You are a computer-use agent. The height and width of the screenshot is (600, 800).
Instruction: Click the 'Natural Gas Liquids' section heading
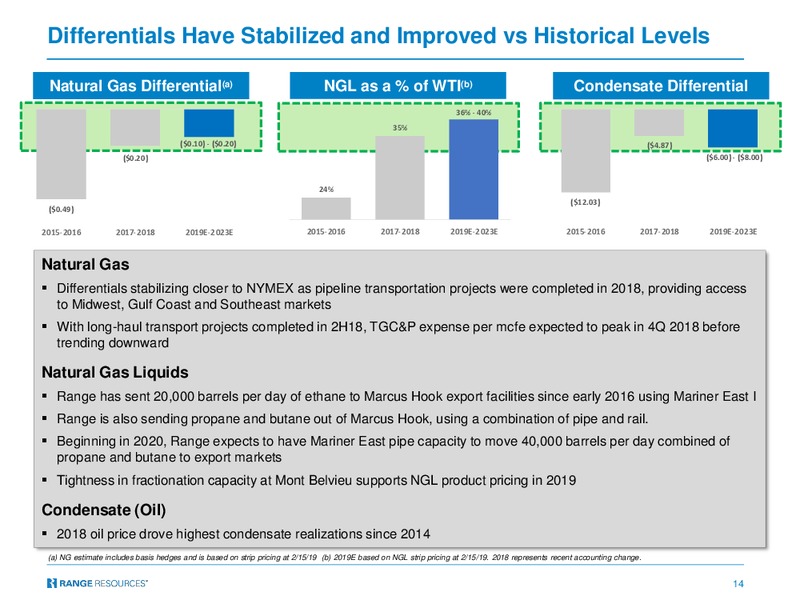tap(115, 372)
